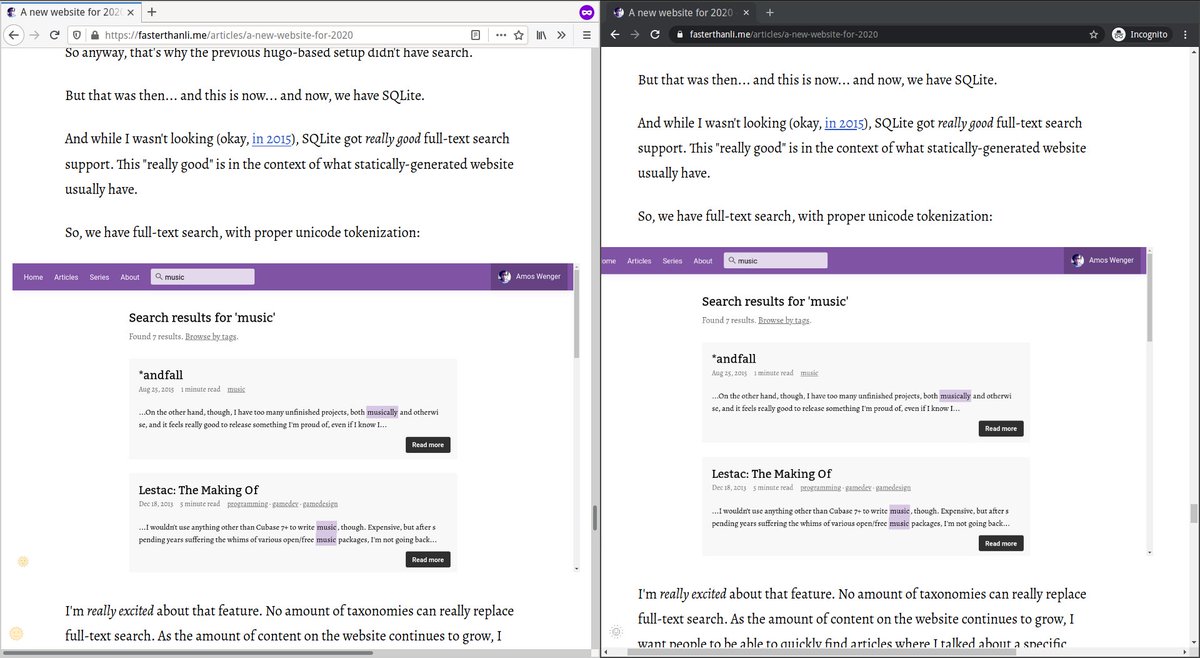Click 'programming' tag in Firefox screenshot
The height and width of the screenshot is (658, 1200).
248,504
